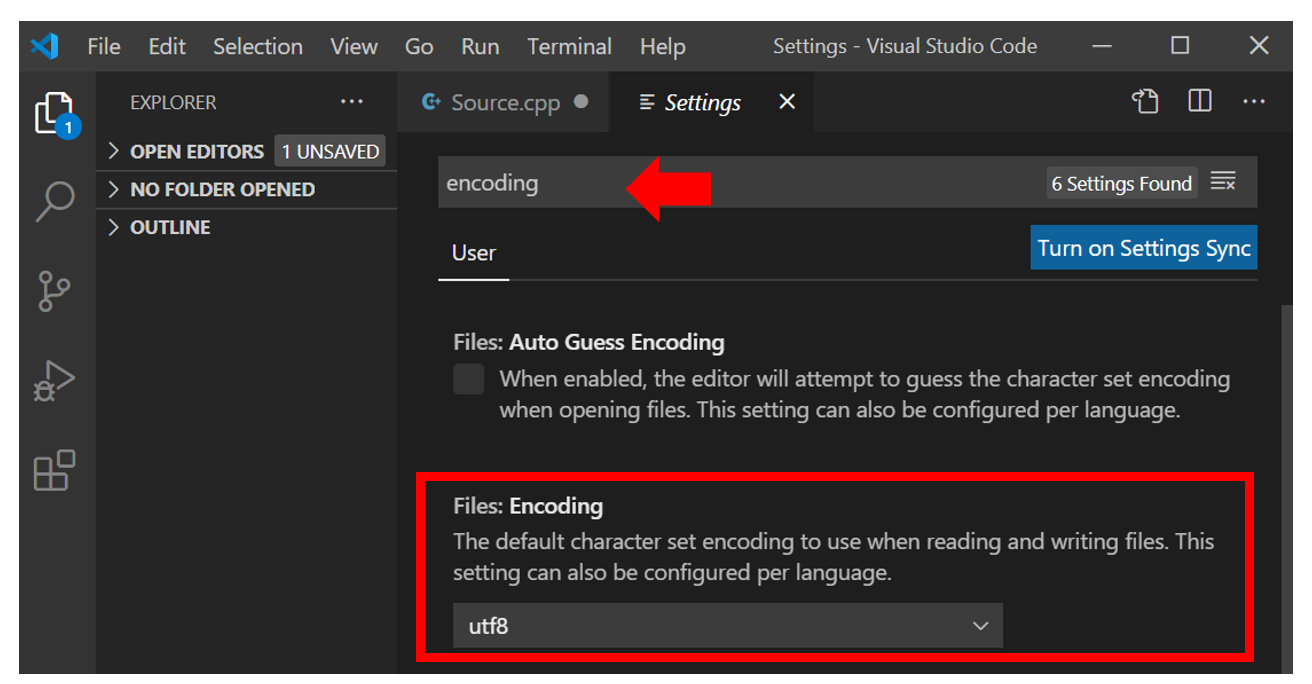Click the Files: Encoding setting title
This screenshot has height=684, width=1312.
528,506
